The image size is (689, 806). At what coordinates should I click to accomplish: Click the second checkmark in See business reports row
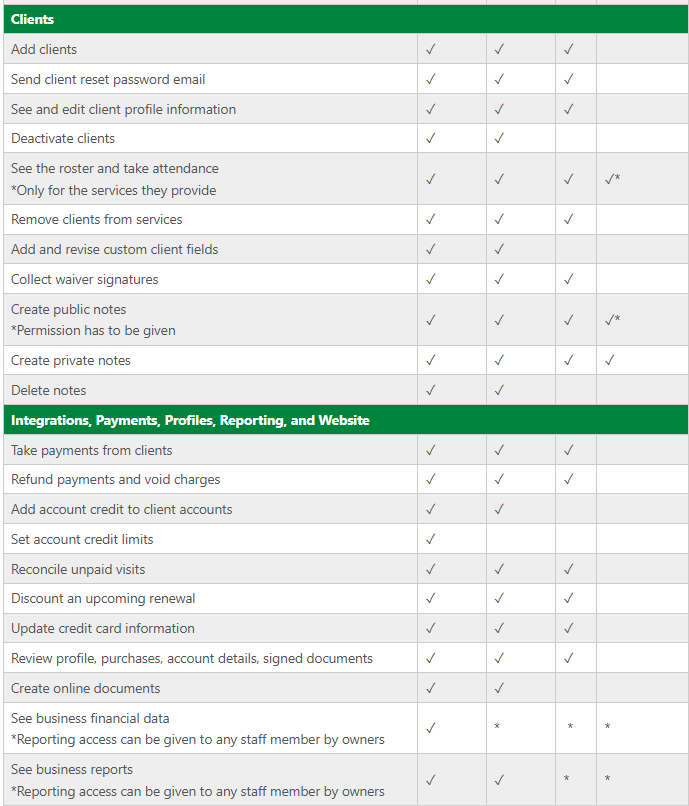(x=499, y=779)
